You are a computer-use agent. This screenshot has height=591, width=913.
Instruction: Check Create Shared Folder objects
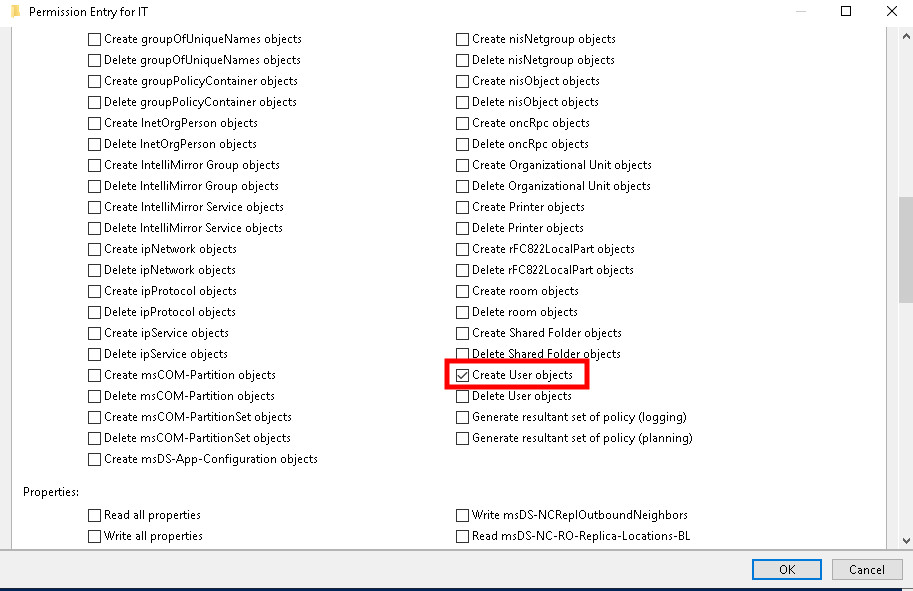pos(462,333)
